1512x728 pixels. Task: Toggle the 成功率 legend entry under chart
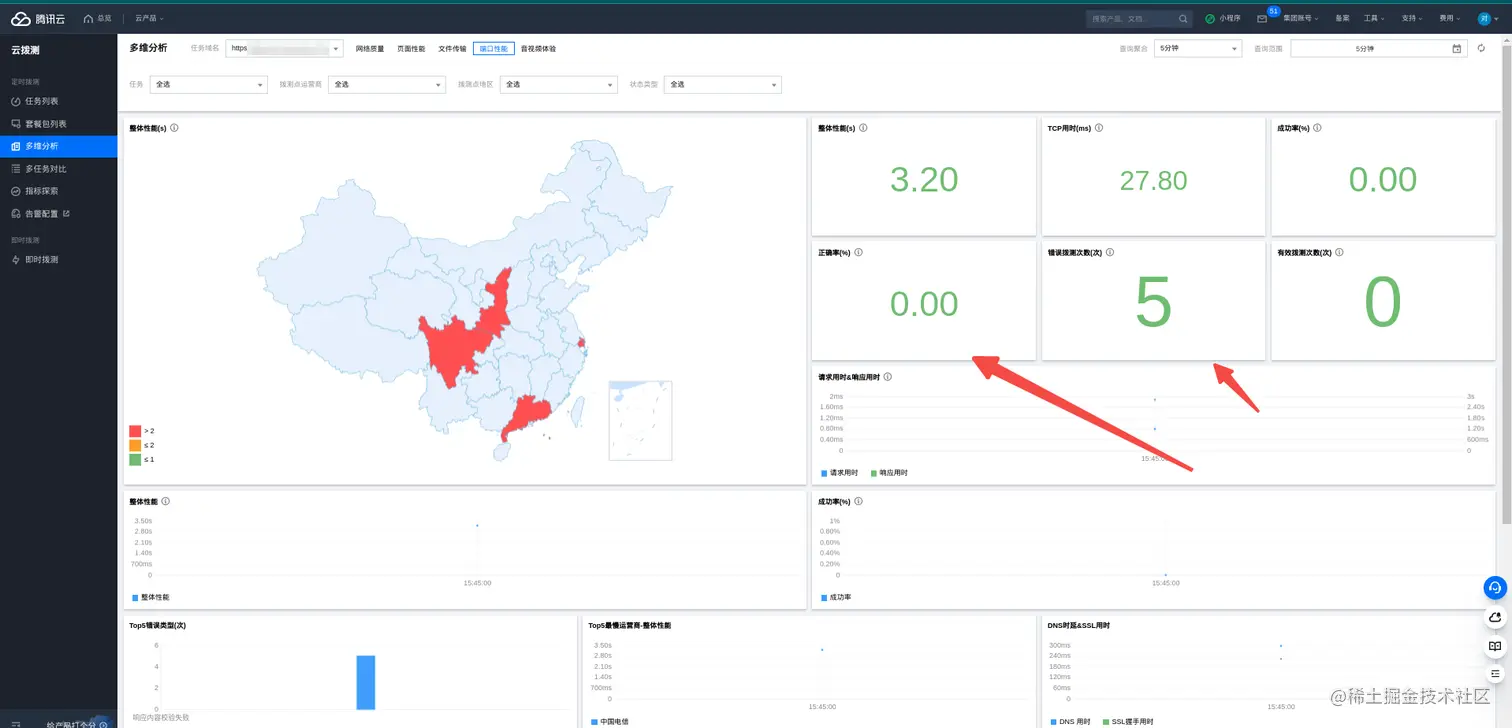835,597
